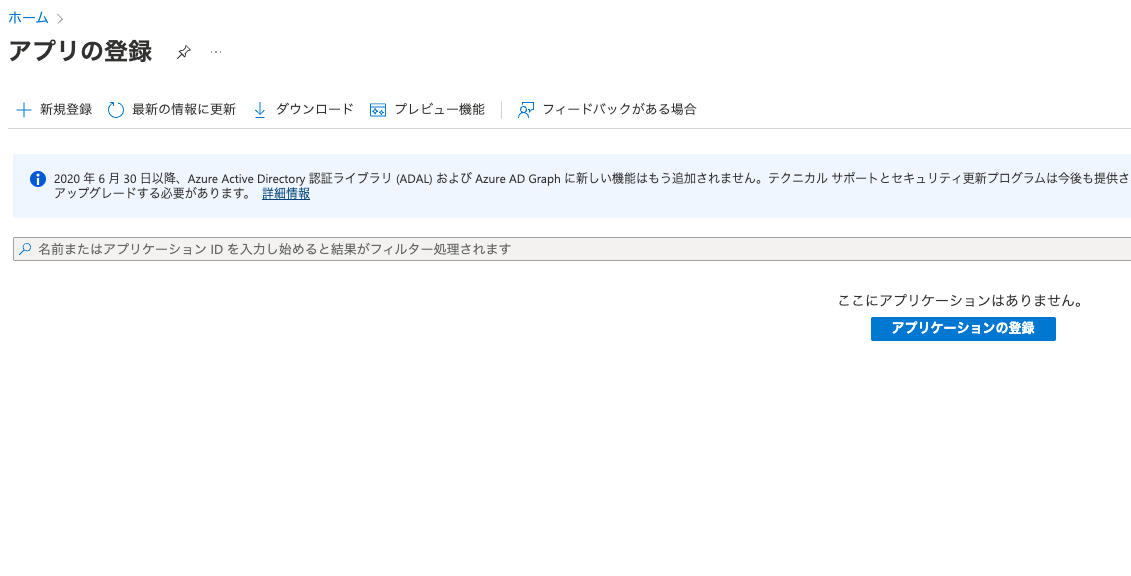
Task: Open the ellipsis menu next to the pin
Action: 216,51
